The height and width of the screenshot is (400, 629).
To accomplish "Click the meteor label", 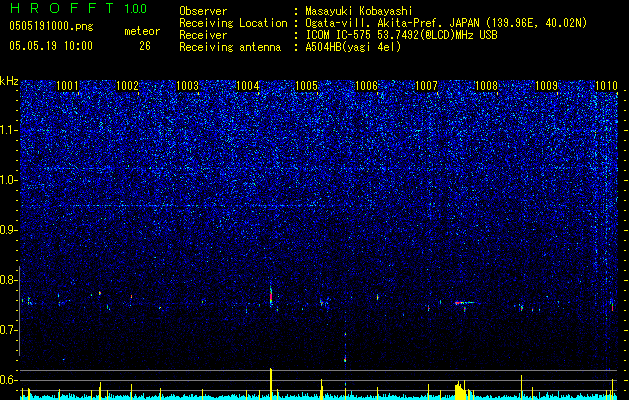I will [142, 31].
